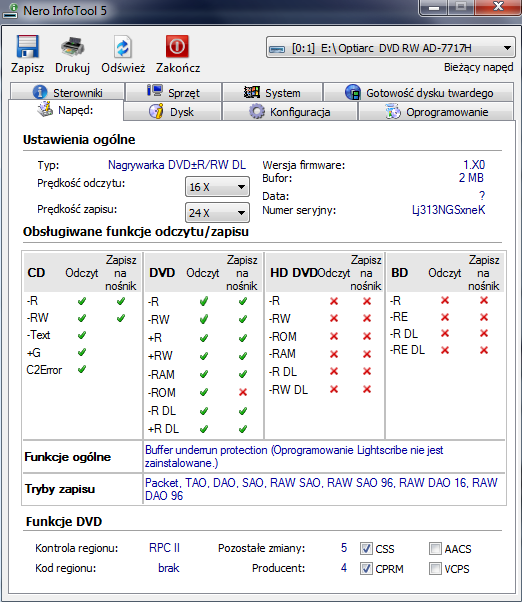Switch to the Dysk tab

172,112
